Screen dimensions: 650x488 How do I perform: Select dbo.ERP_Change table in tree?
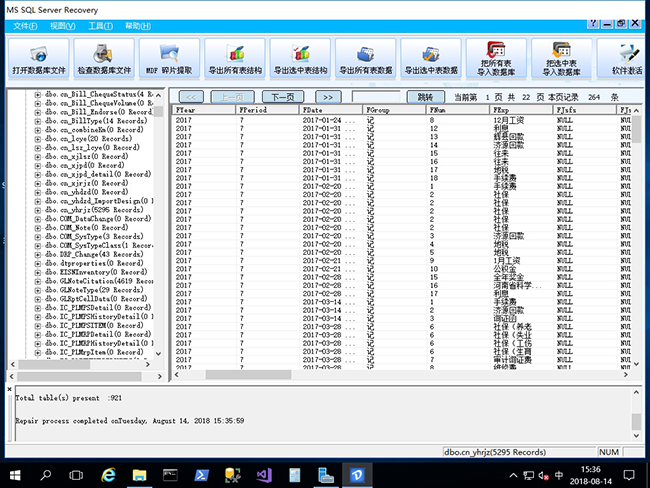pos(88,254)
